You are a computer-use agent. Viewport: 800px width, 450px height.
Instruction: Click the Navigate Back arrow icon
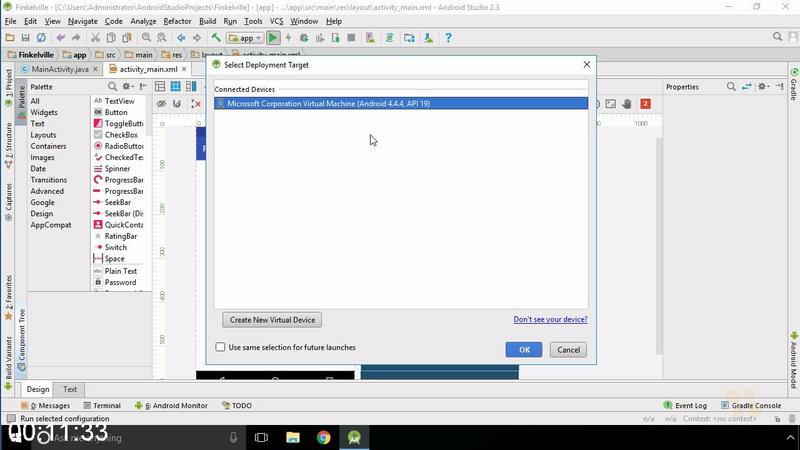[x=181, y=38]
